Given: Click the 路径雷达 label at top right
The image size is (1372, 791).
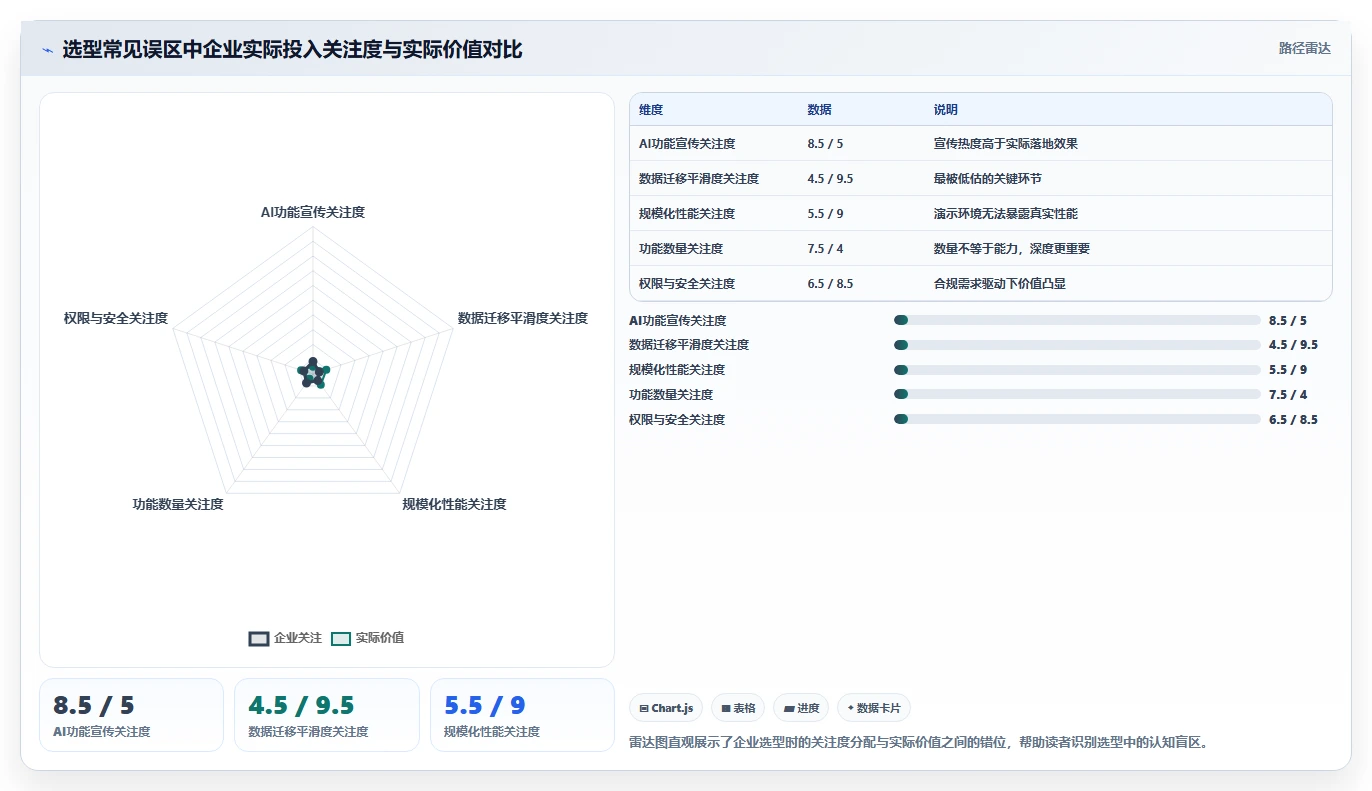Looking at the screenshot, I should (x=1304, y=48).
